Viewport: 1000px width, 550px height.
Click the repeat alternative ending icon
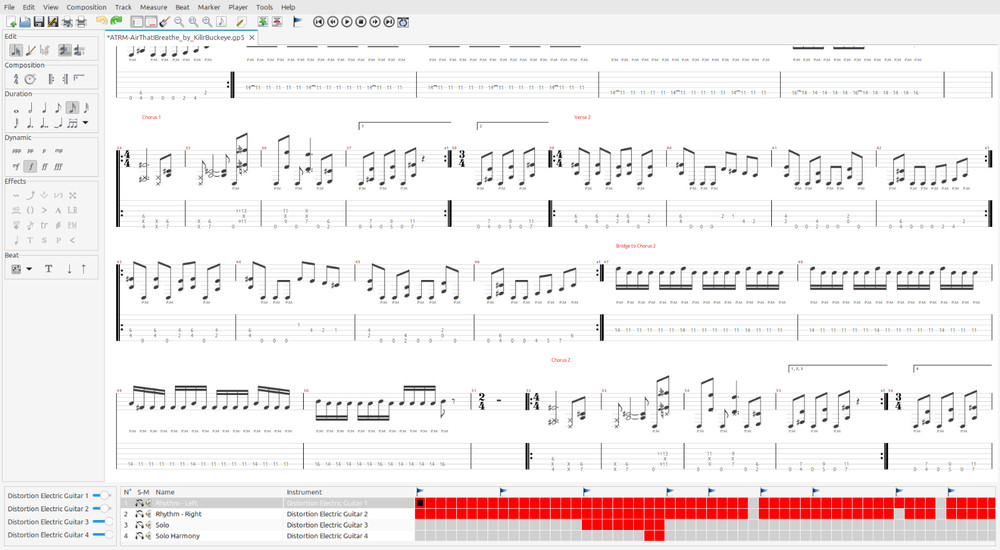(79, 79)
